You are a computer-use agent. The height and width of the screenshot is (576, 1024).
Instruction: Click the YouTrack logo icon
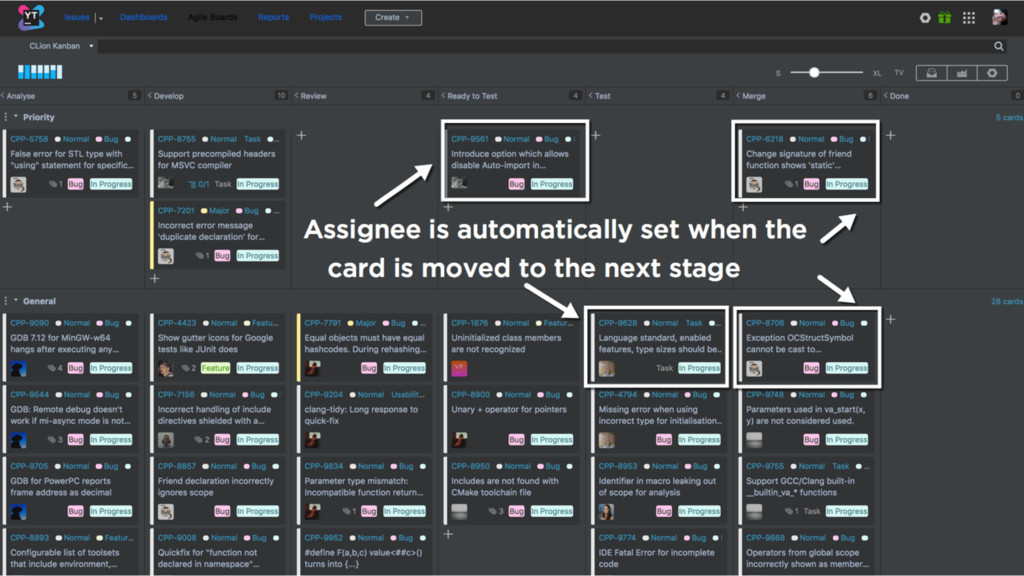tap(31, 17)
